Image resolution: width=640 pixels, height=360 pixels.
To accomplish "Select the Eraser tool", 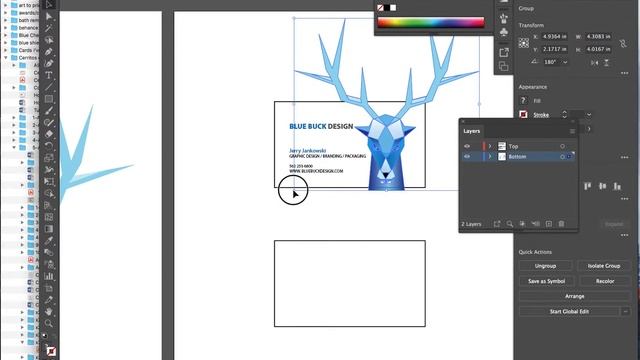I will pyautogui.click(x=49, y=134).
